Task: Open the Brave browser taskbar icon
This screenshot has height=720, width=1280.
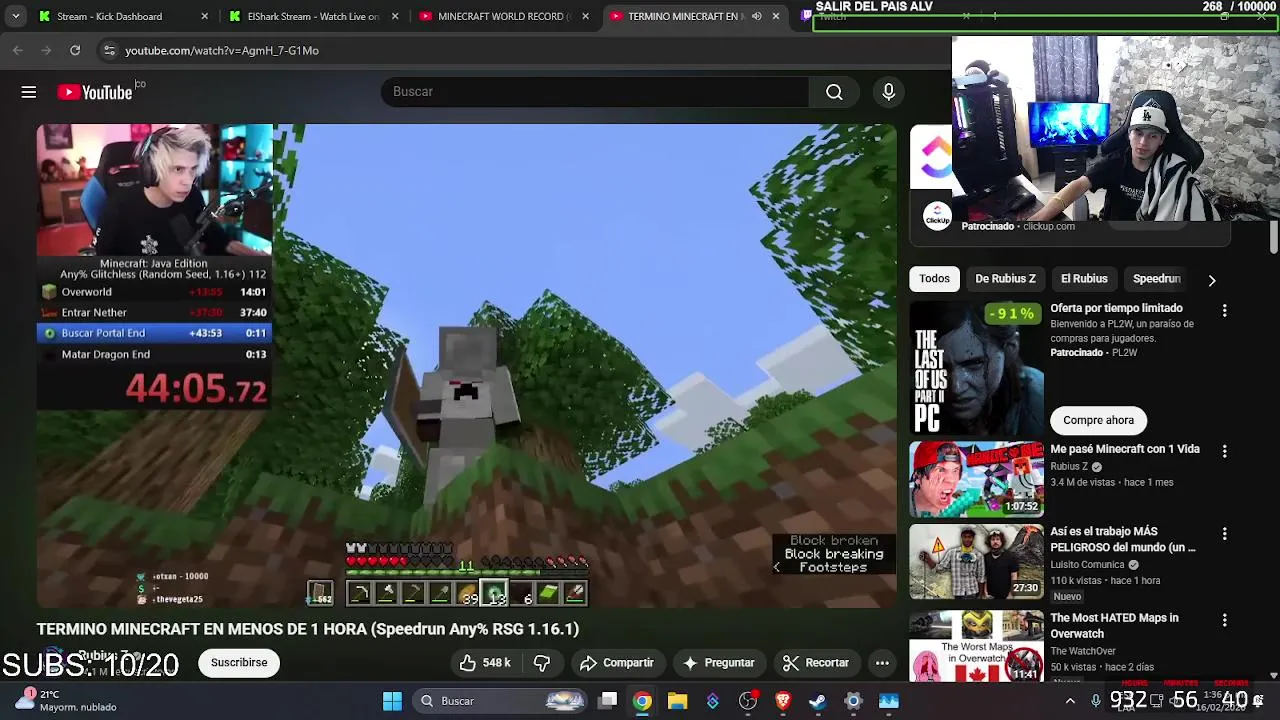Action: tap(783, 701)
